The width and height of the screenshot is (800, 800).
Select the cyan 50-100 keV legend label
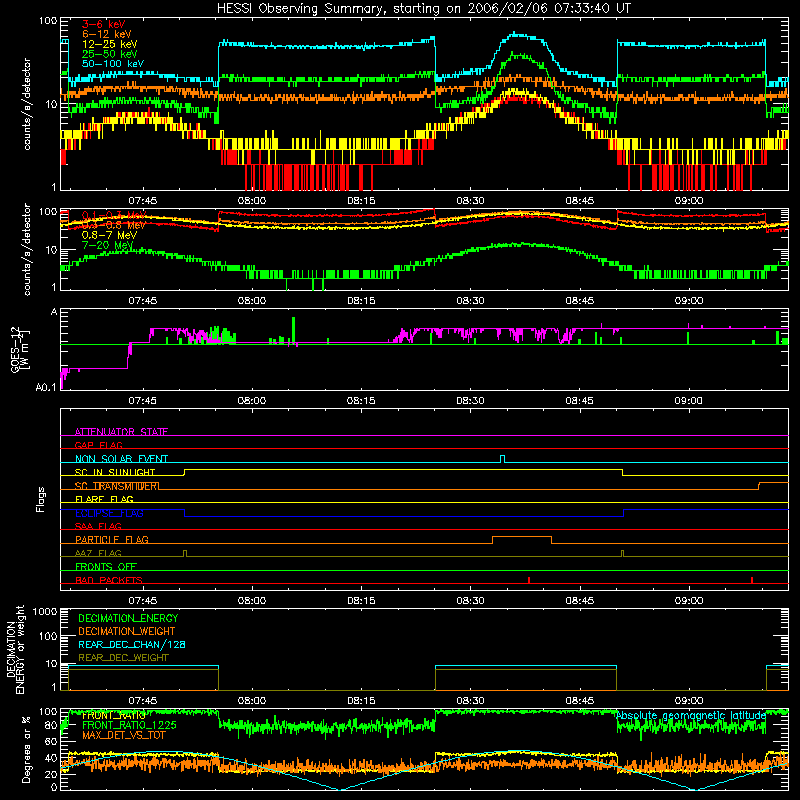[x=113, y=64]
